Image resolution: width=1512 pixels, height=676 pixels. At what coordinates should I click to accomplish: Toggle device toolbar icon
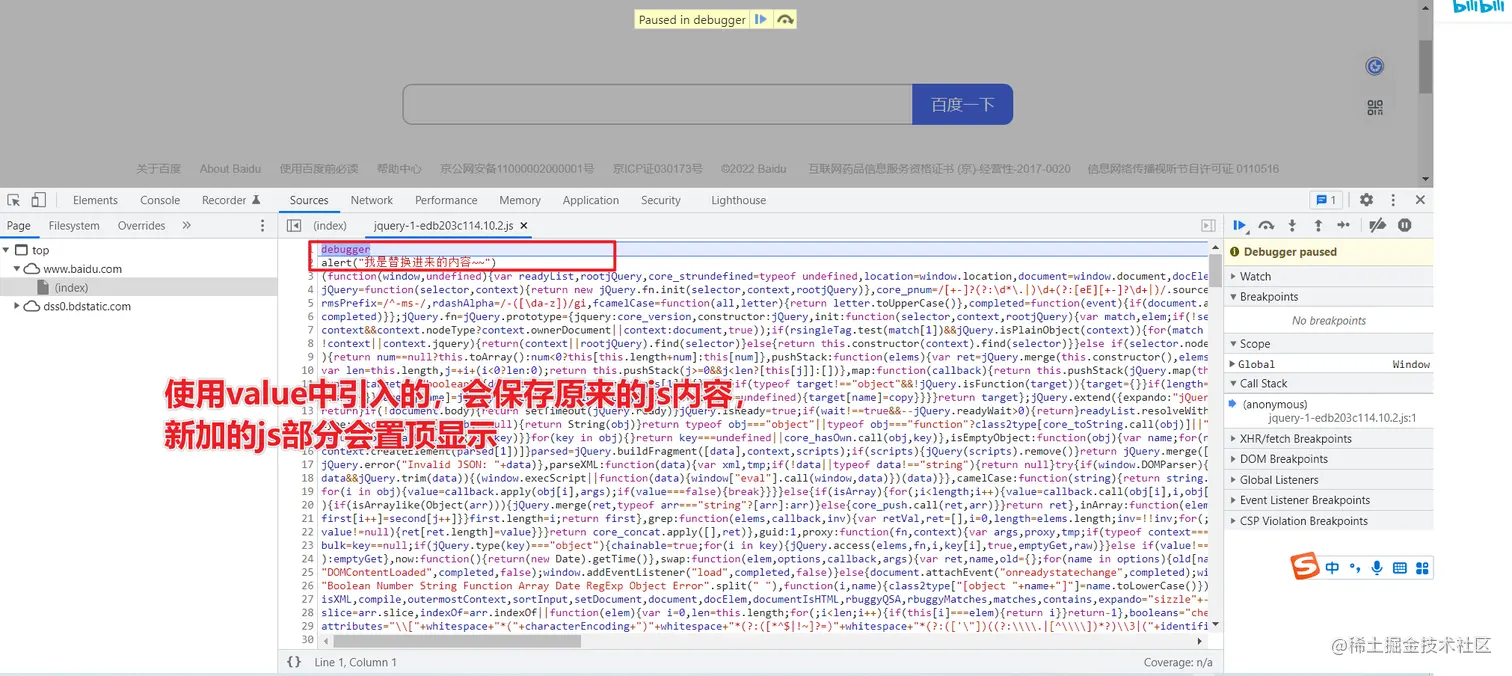coord(38,200)
